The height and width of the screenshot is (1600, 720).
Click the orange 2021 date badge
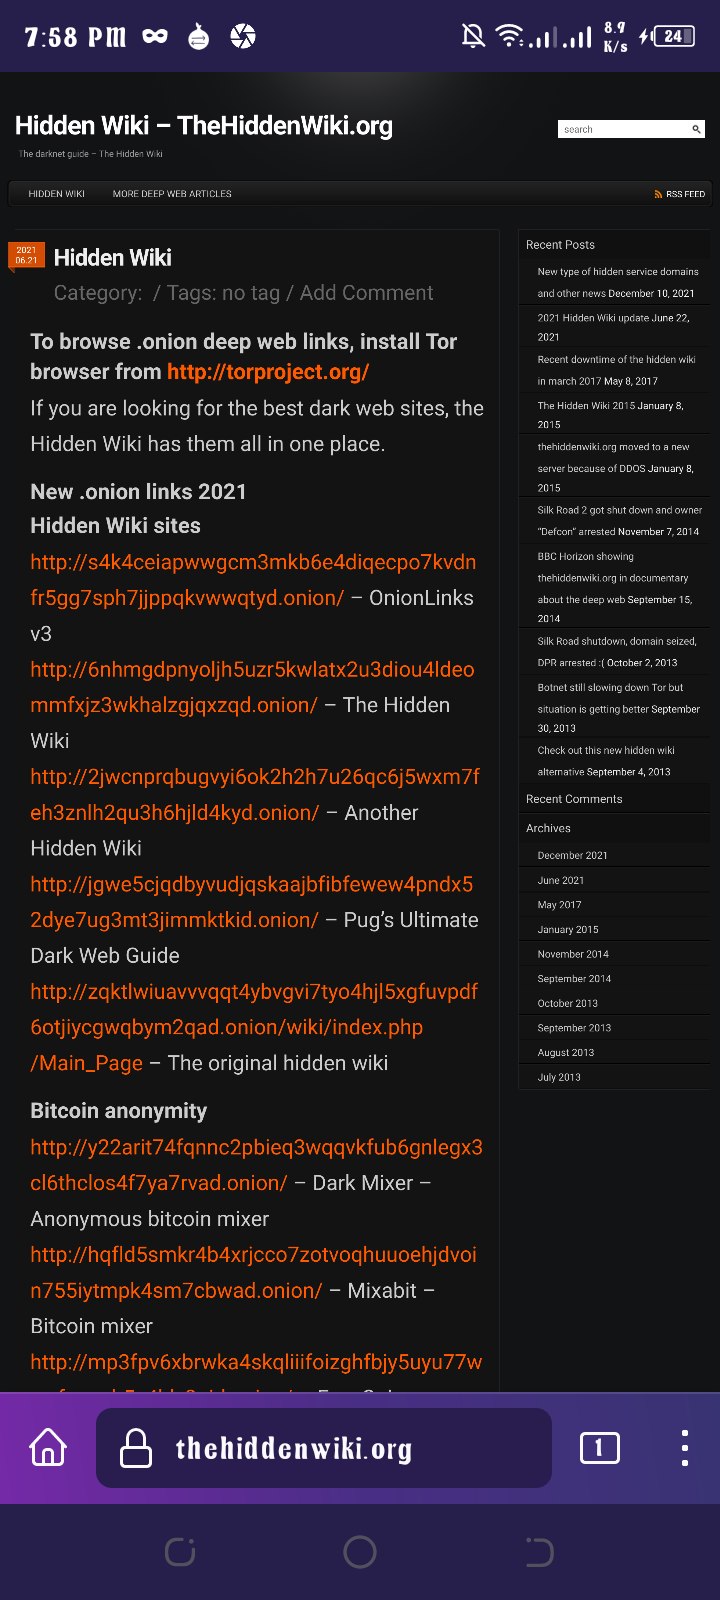point(26,255)
